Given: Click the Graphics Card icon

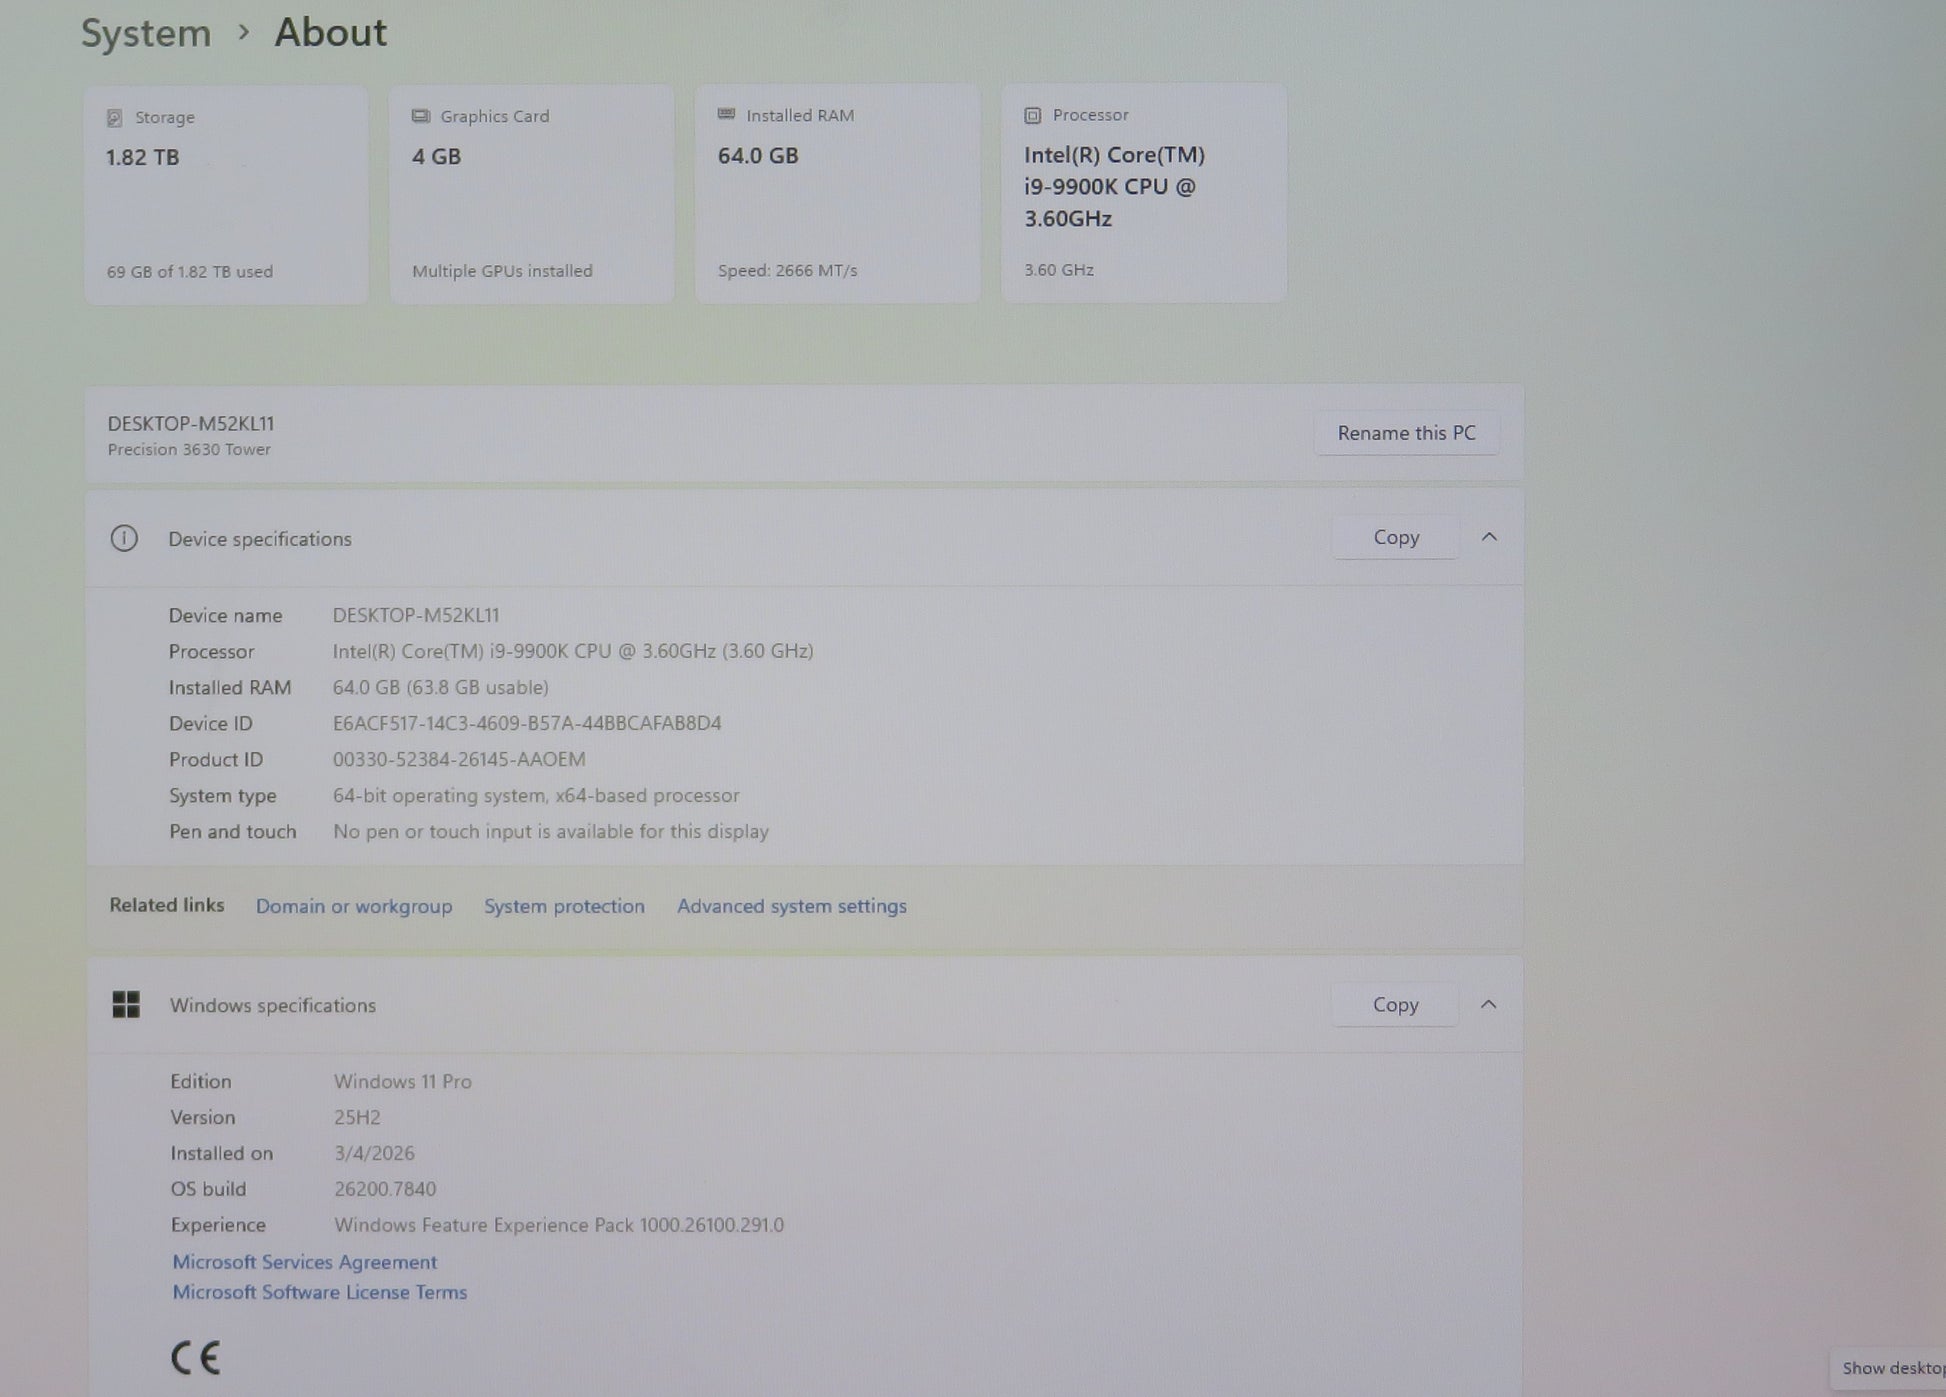Looking at the screenshot, I should 421,116.
